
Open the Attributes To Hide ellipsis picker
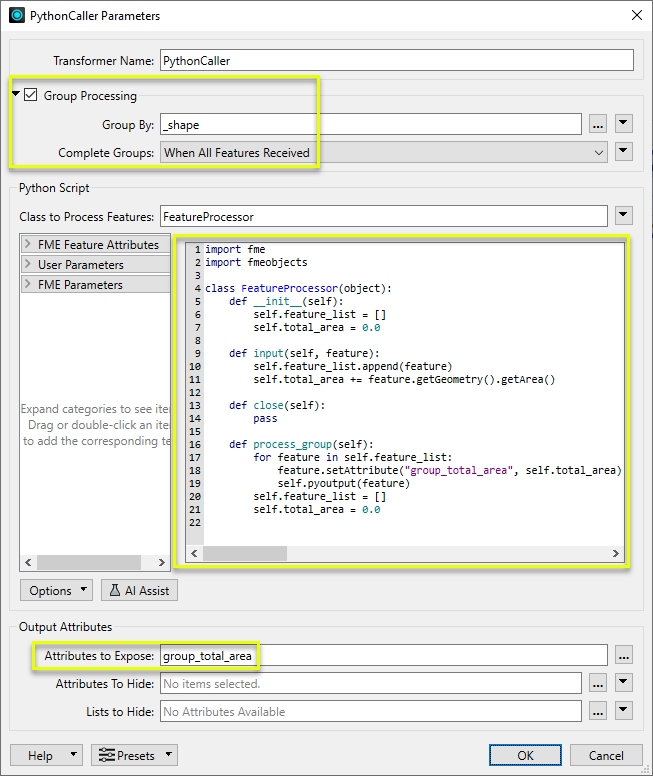(598, 683)
